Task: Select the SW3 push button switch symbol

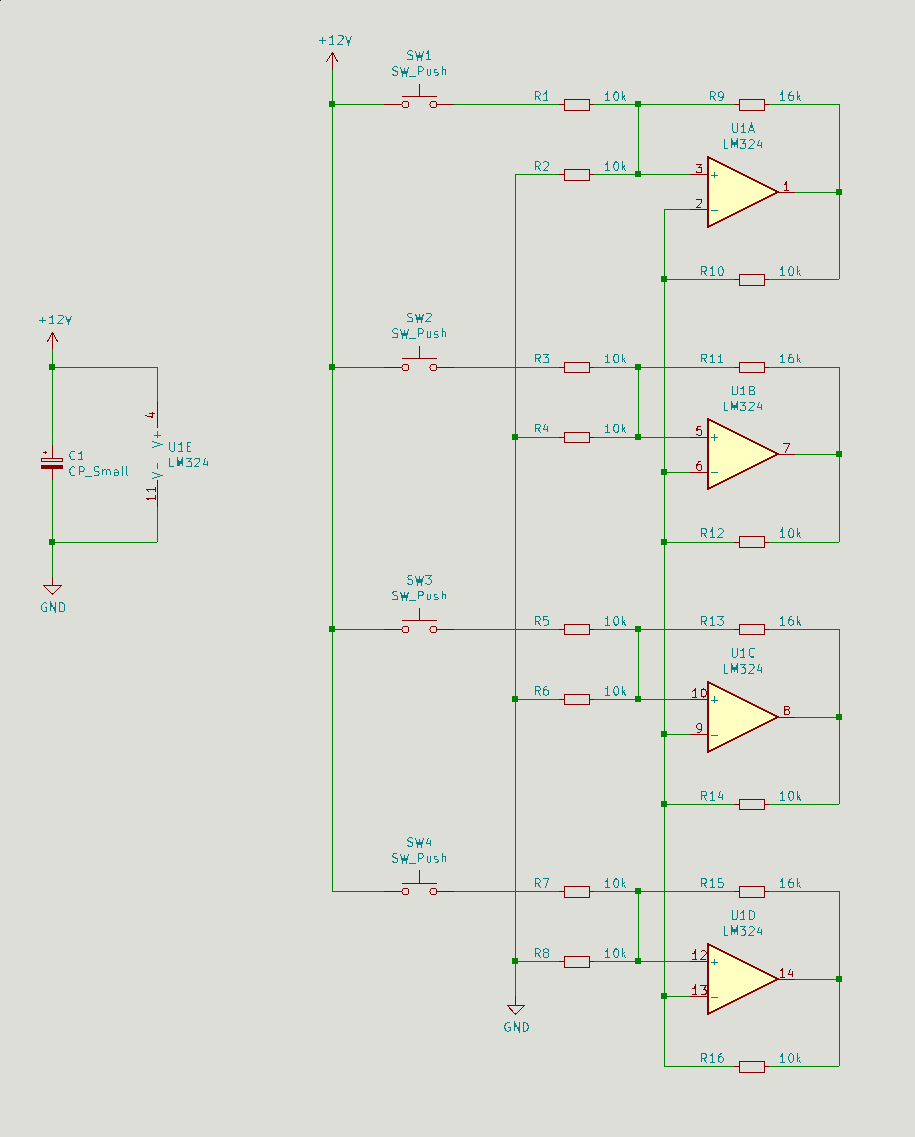Action: [419, 627]
